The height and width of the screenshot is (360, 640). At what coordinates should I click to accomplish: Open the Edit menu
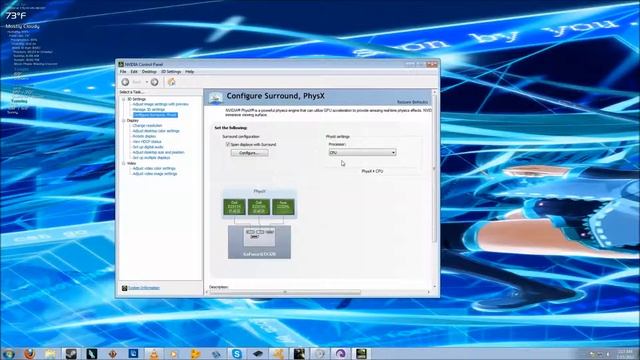tap(134, 71)
